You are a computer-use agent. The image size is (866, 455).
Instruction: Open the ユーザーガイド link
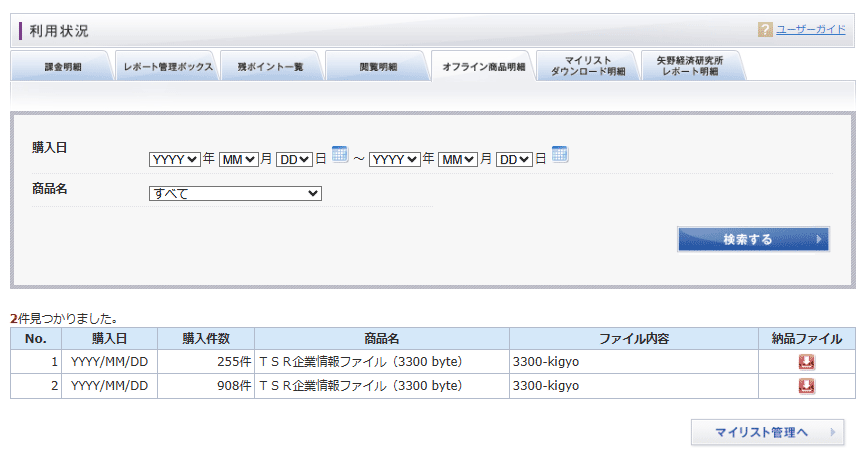pos(811,30)
